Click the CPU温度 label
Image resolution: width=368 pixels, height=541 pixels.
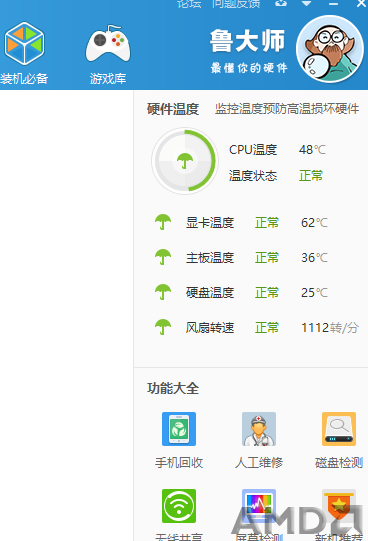253,150
